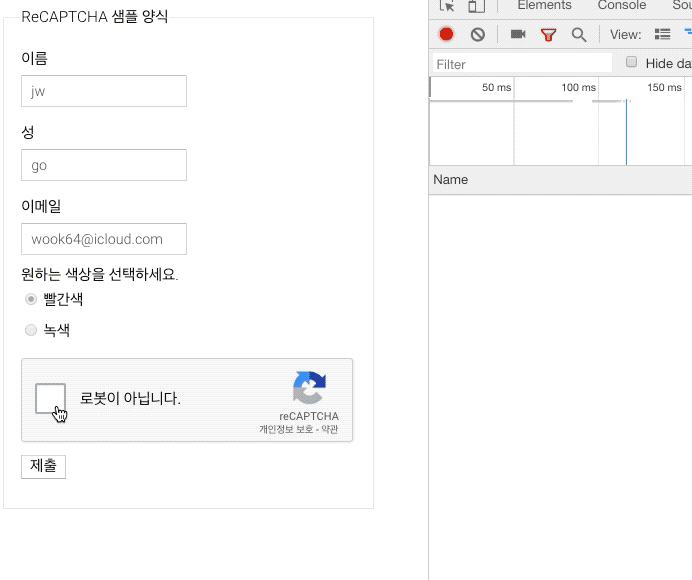Select the large request rows view icon

662,34
